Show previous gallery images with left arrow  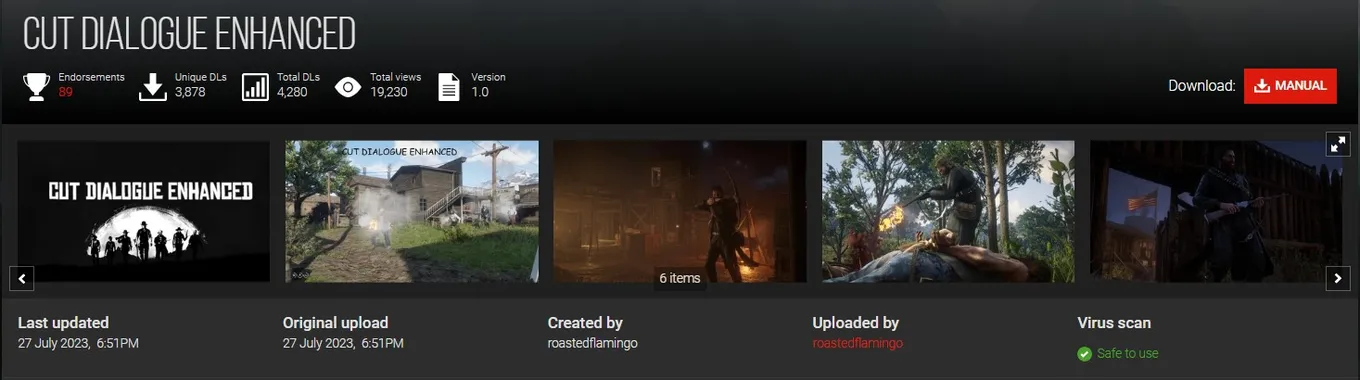[x=22, y=278]
